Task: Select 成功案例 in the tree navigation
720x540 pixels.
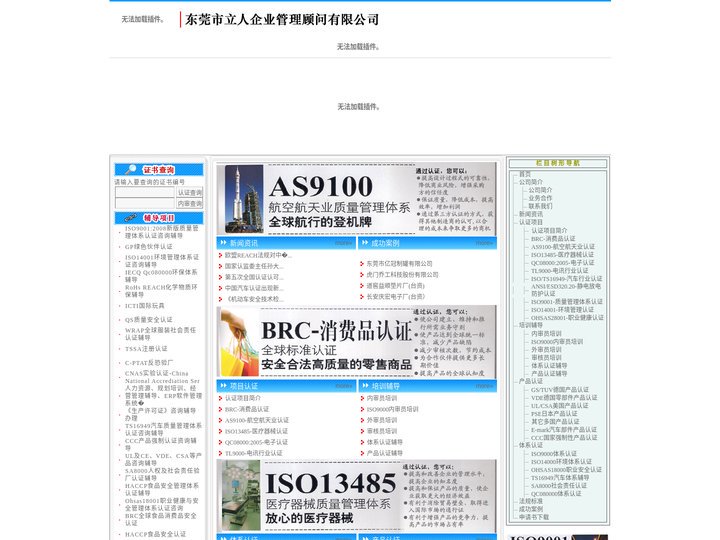Action: click(531, 509)
